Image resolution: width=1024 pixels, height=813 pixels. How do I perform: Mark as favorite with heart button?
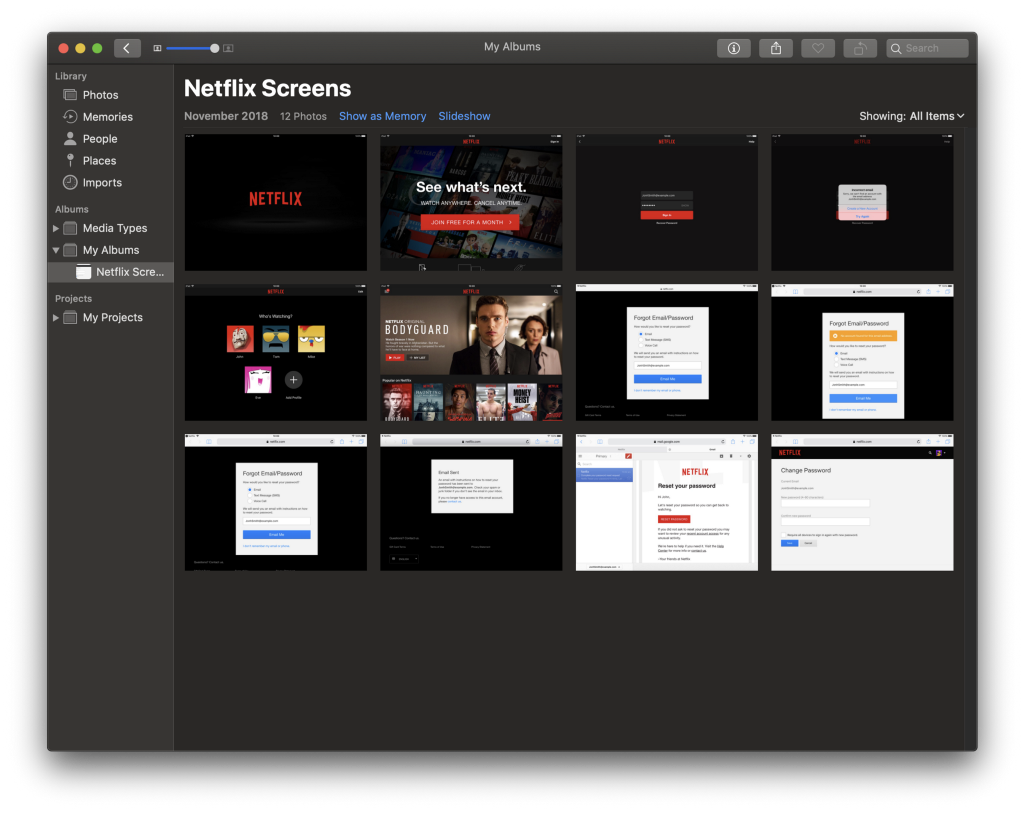click(x=818, y=48)
